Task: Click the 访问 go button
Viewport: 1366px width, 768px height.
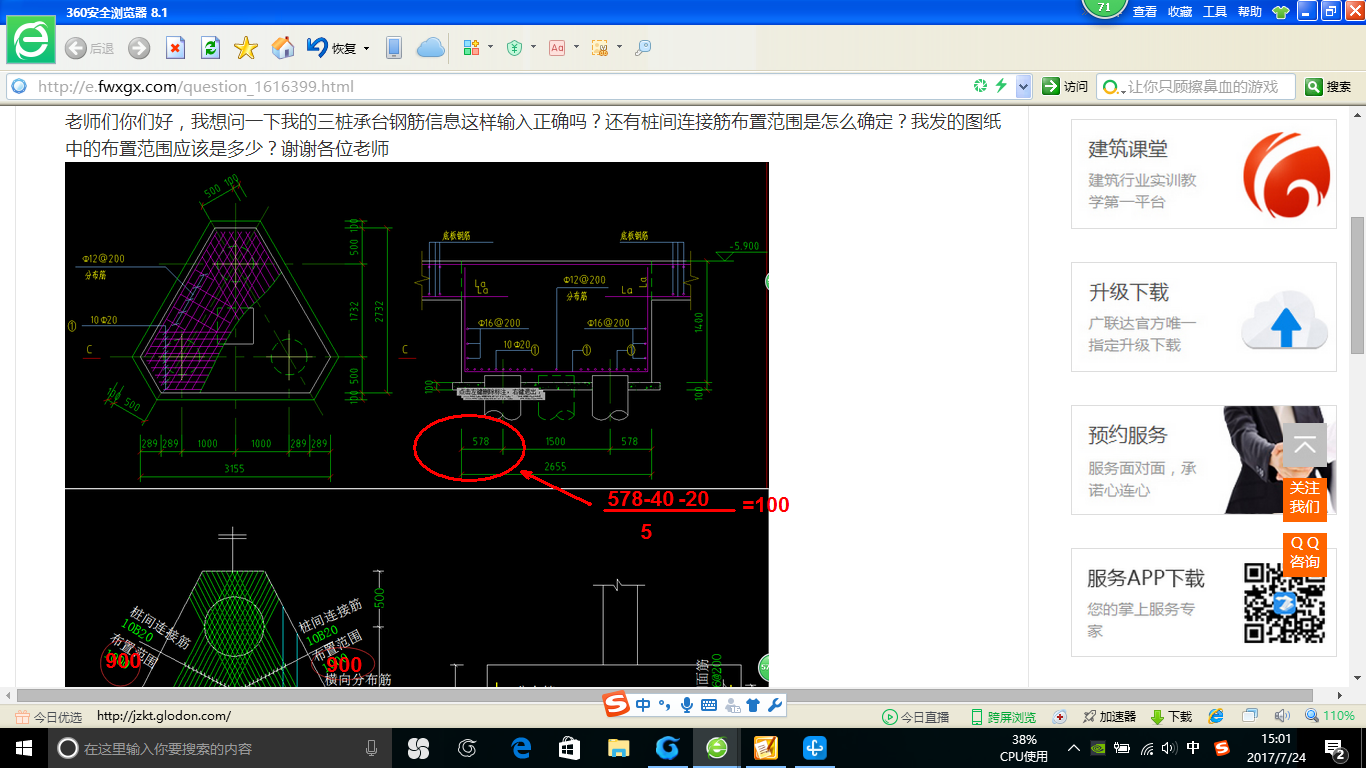Action: tap(1065, 86)
